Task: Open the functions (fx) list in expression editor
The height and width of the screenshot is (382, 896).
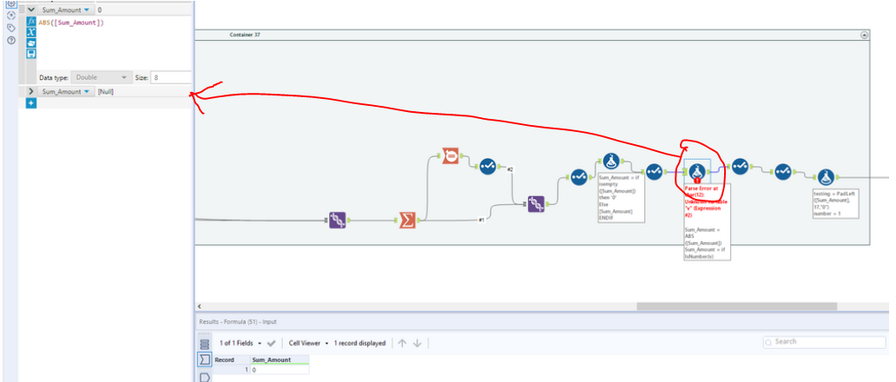Action: tap(31, 22)
